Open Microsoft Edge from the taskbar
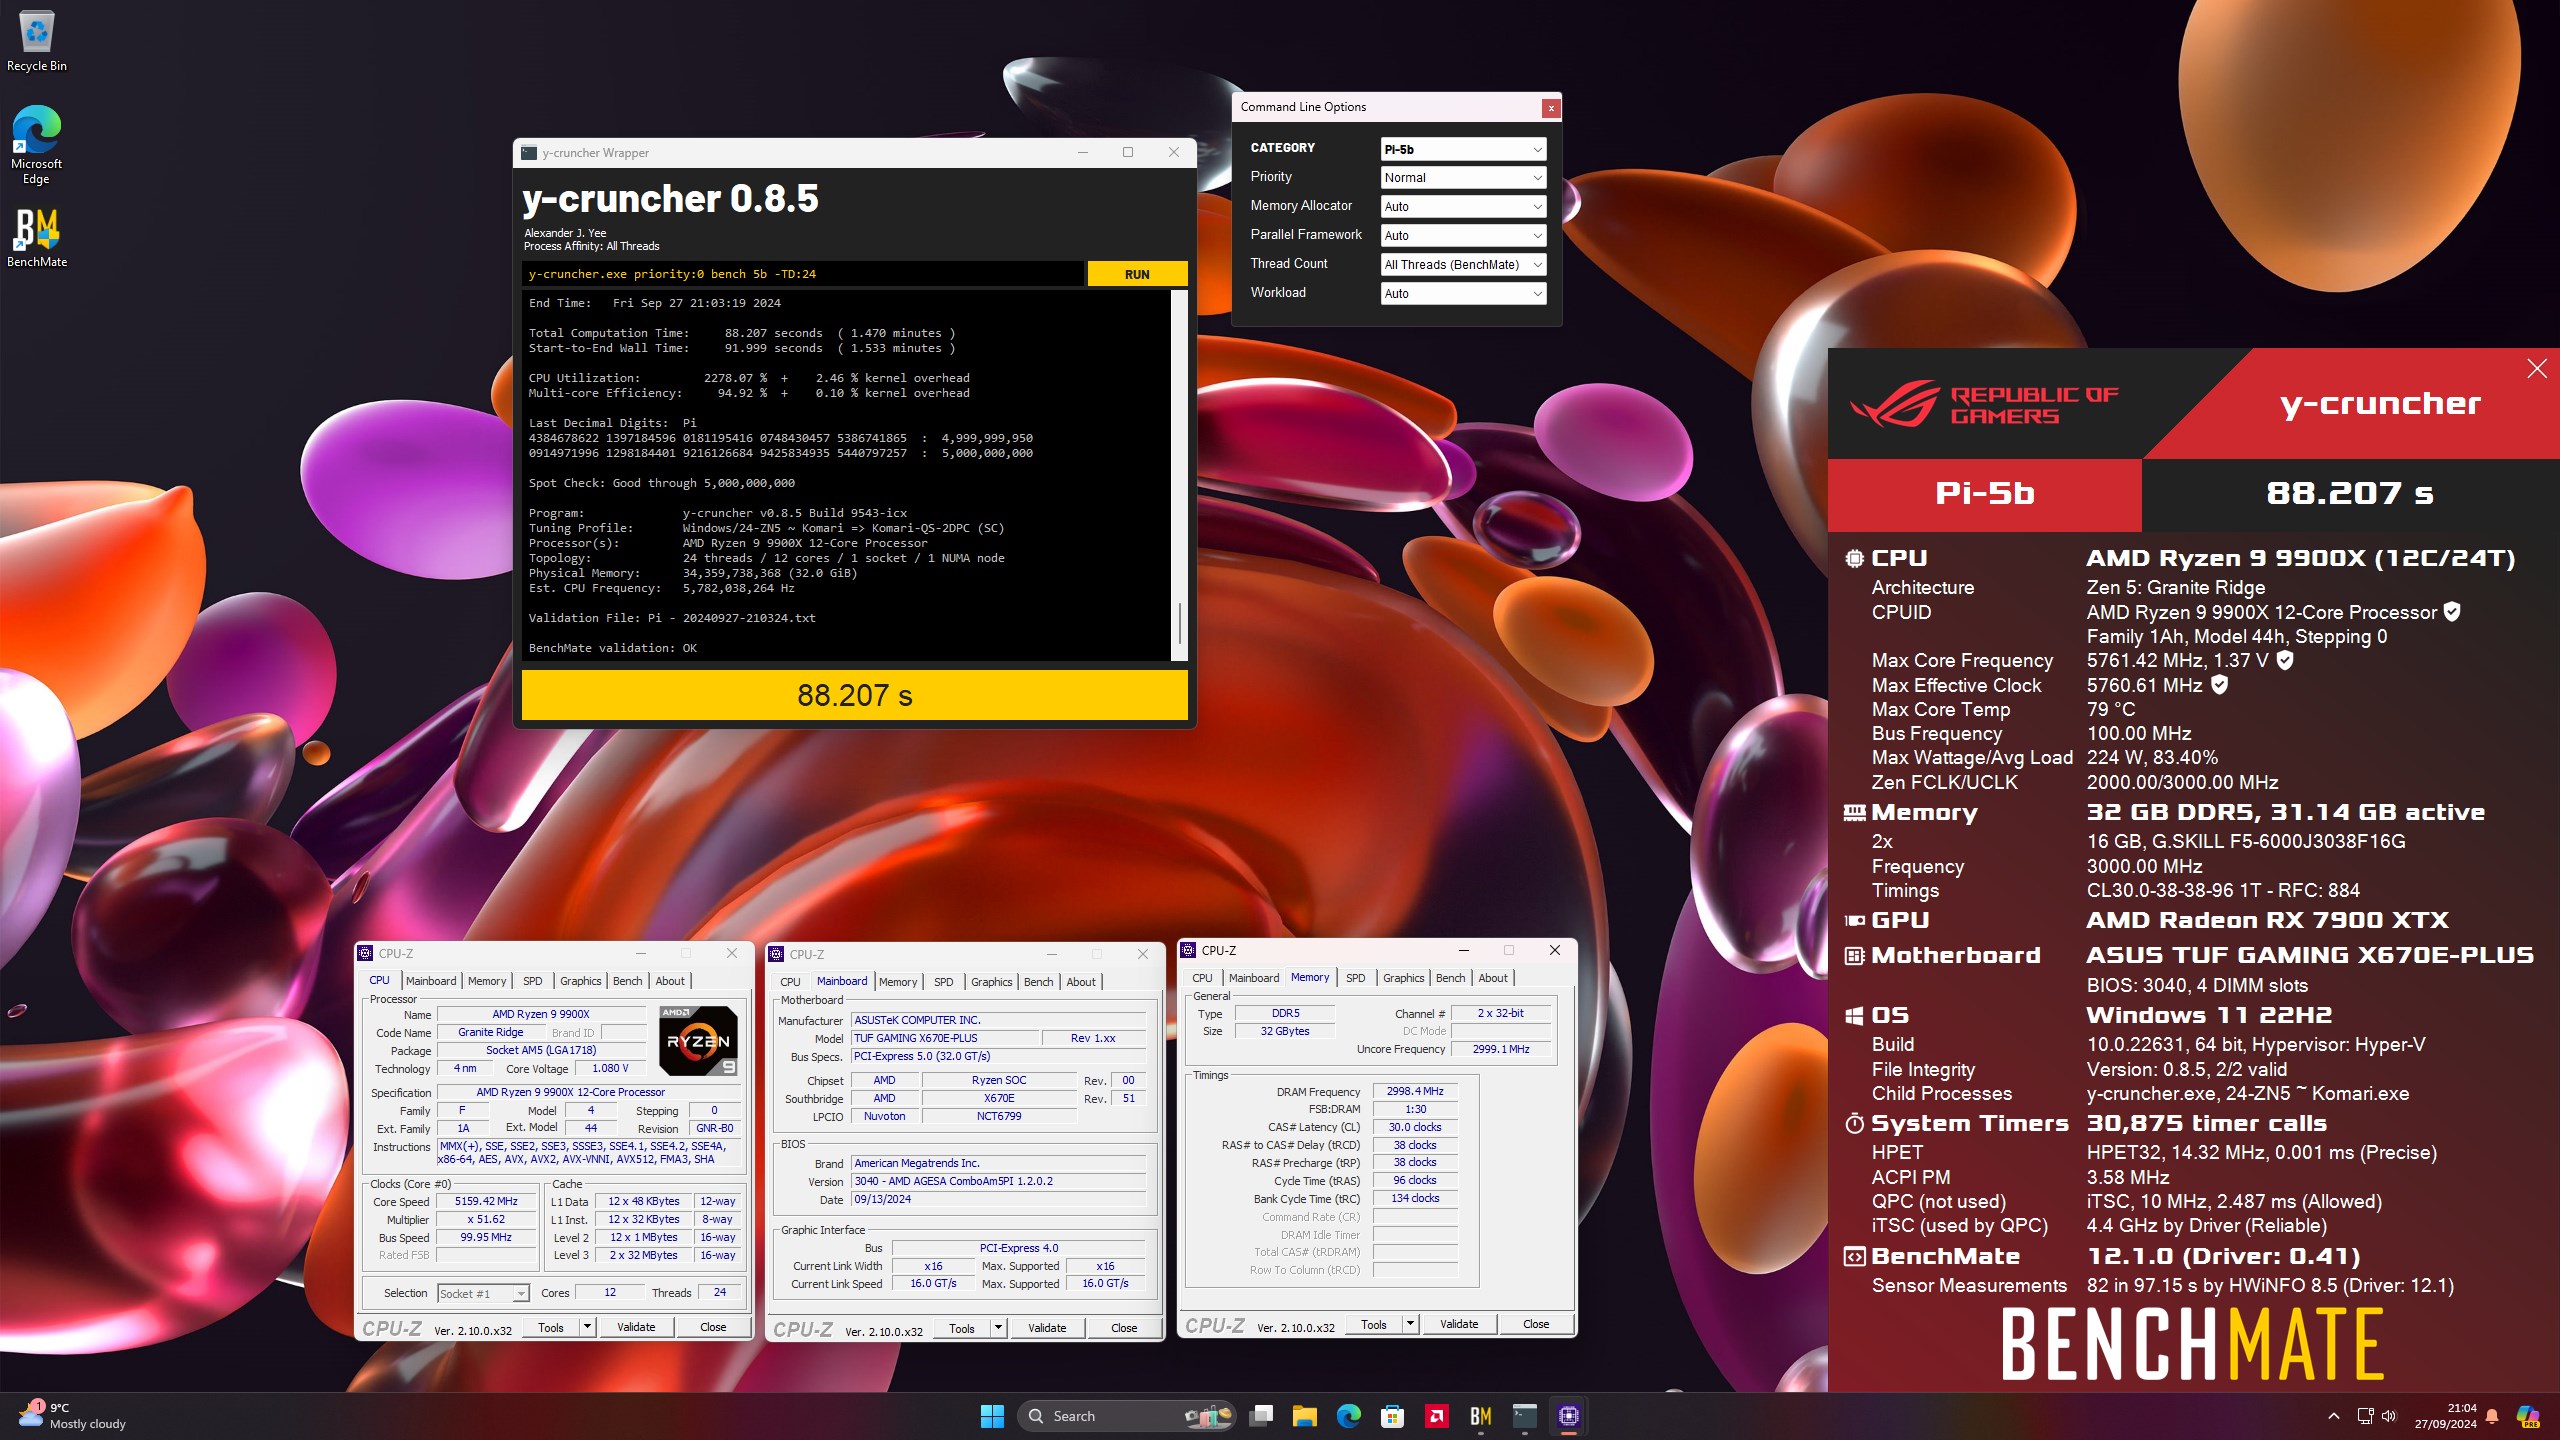Screen dimensions: 2560x1440 [x=1348, y=1416]
